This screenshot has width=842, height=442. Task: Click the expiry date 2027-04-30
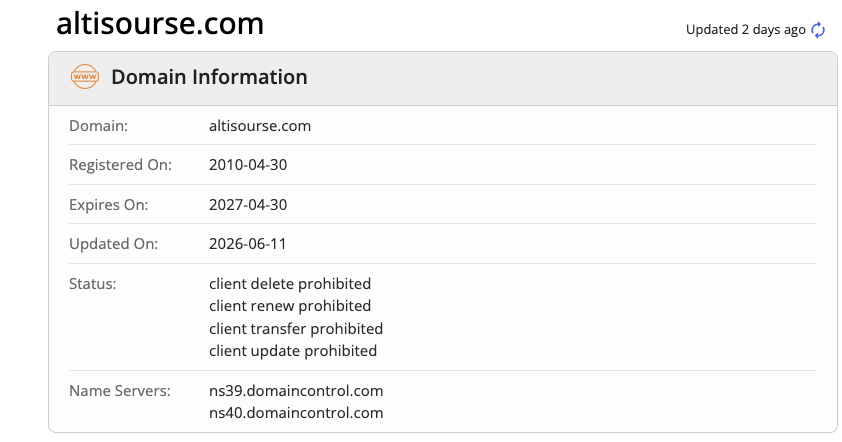click(248, 205)
